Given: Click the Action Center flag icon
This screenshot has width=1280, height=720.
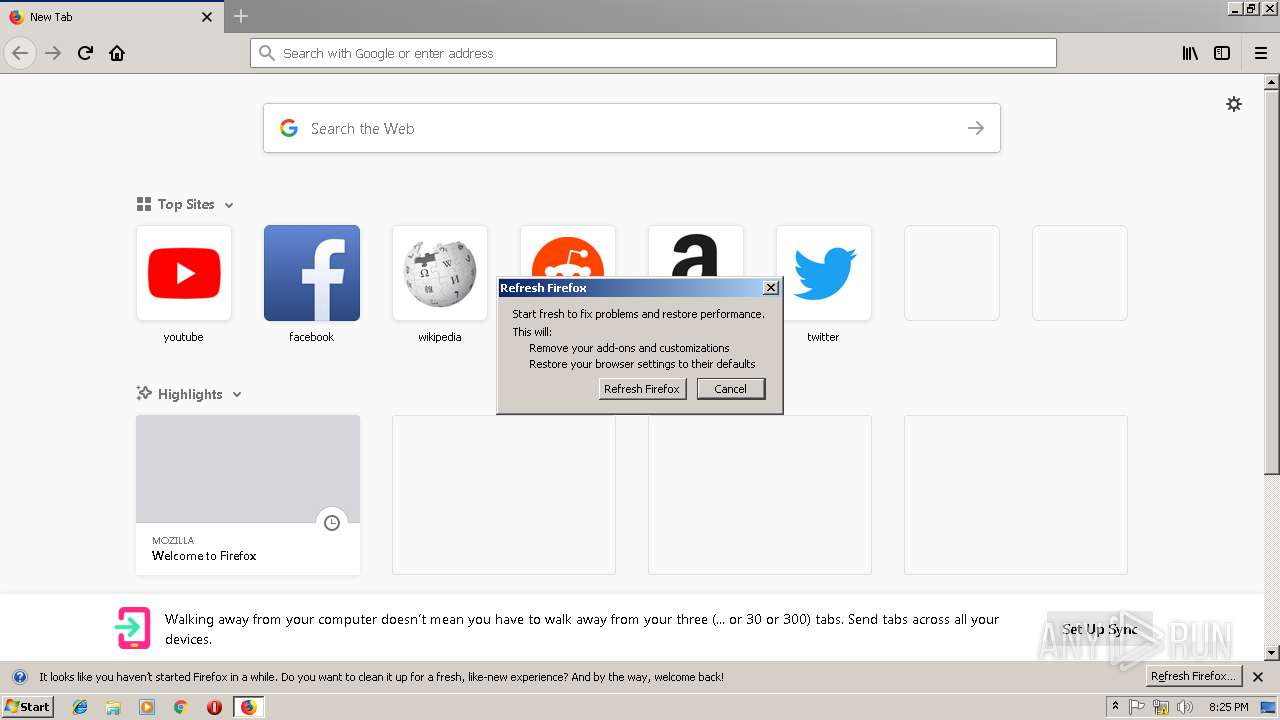Looking at the screenshot, I should pos(1137,707).
